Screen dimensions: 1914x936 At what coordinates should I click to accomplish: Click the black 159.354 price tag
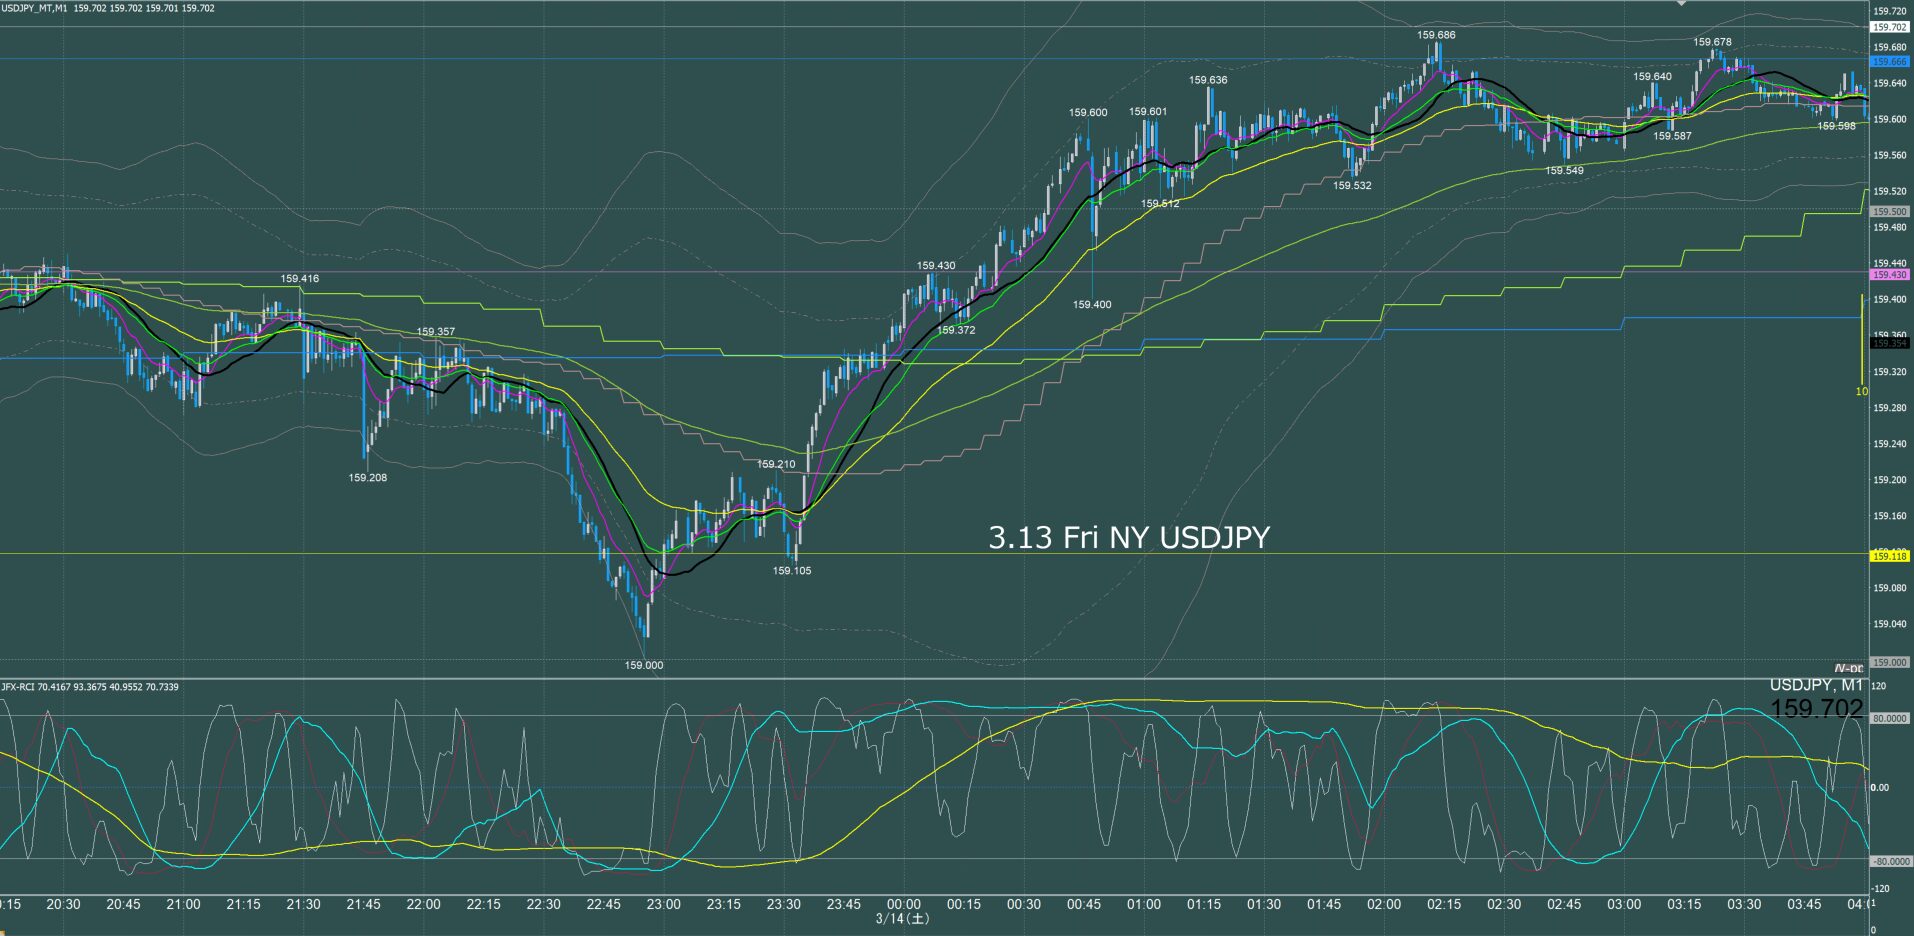[x=1889, y=343]
